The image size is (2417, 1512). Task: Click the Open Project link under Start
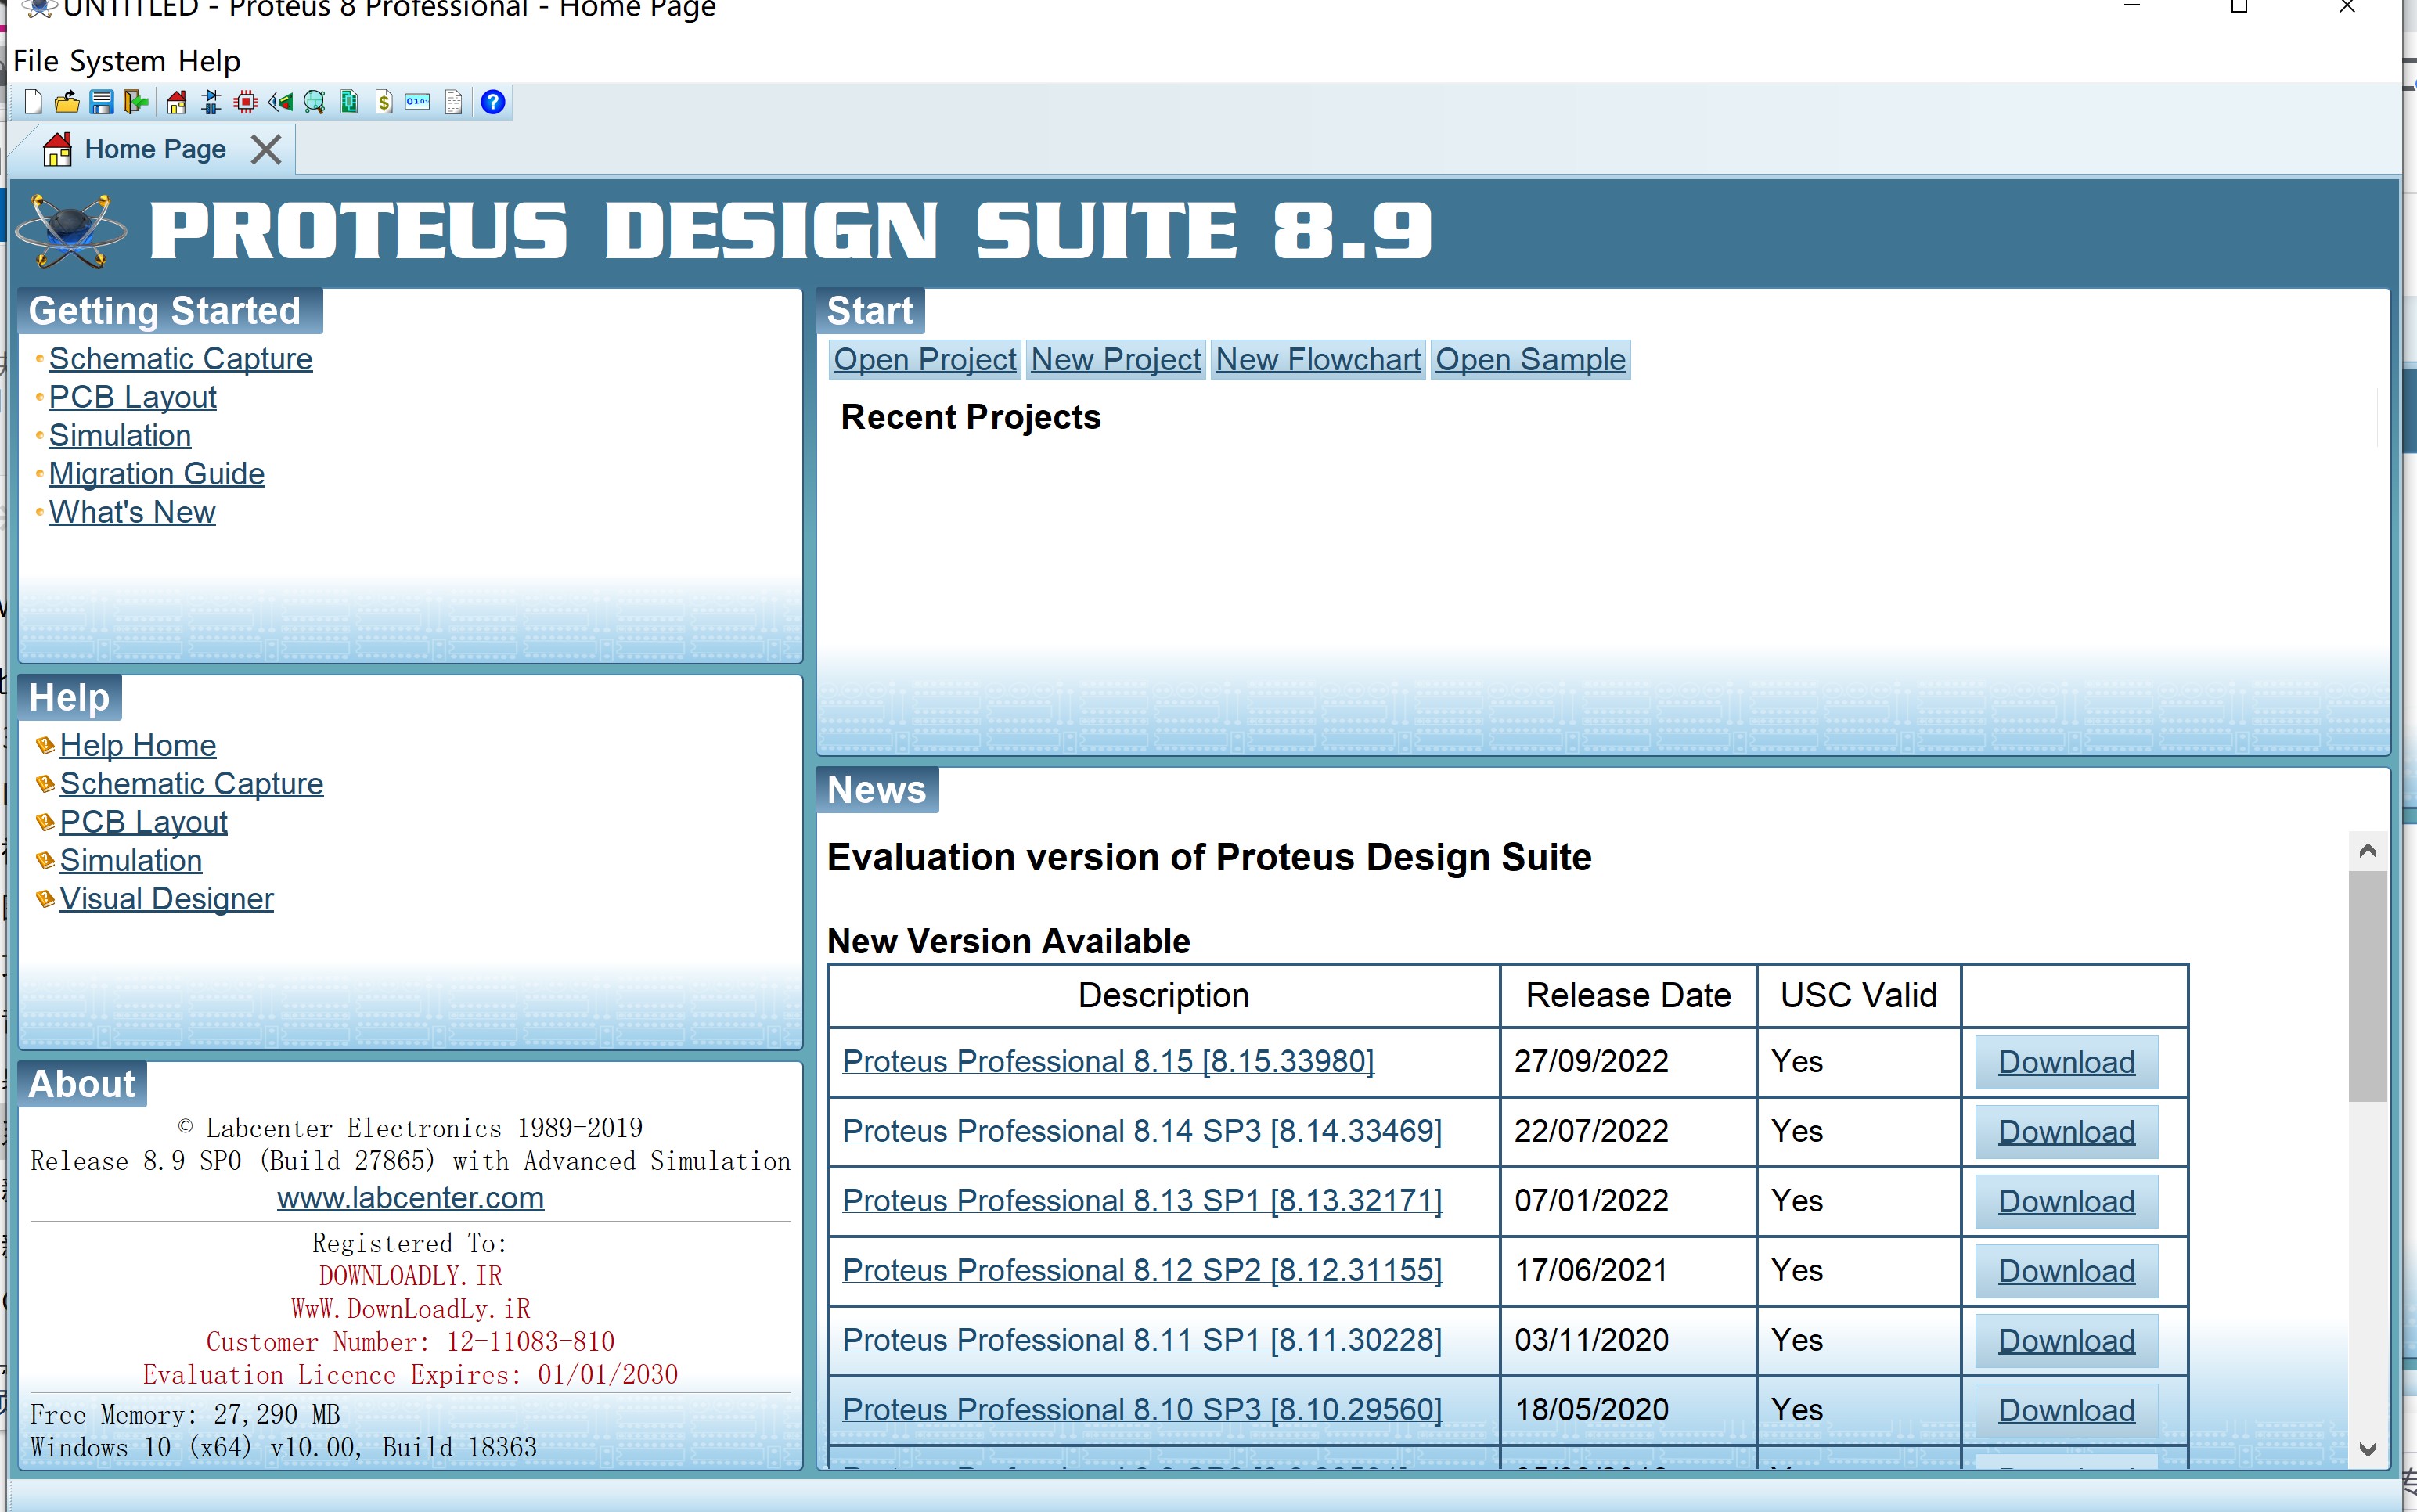pyautogui.click(x=925, y=359)
